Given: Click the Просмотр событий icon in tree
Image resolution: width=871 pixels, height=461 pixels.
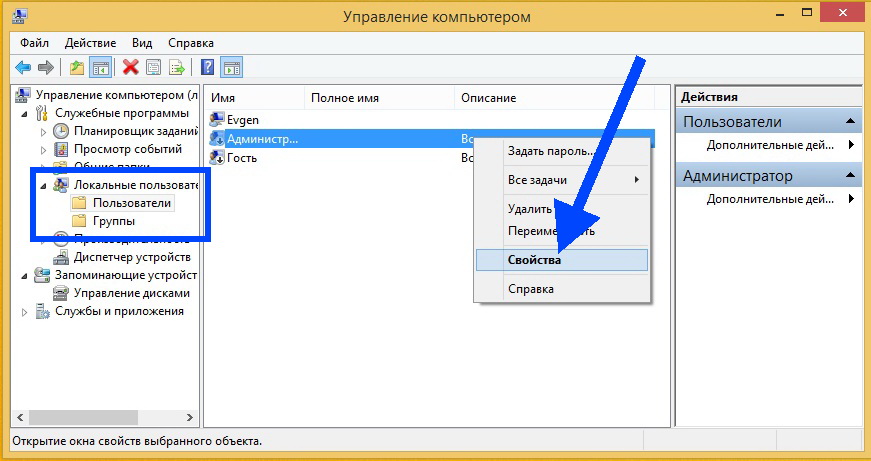Looking at the screenshot, I should pyautogui.click(x=61, y=149).
